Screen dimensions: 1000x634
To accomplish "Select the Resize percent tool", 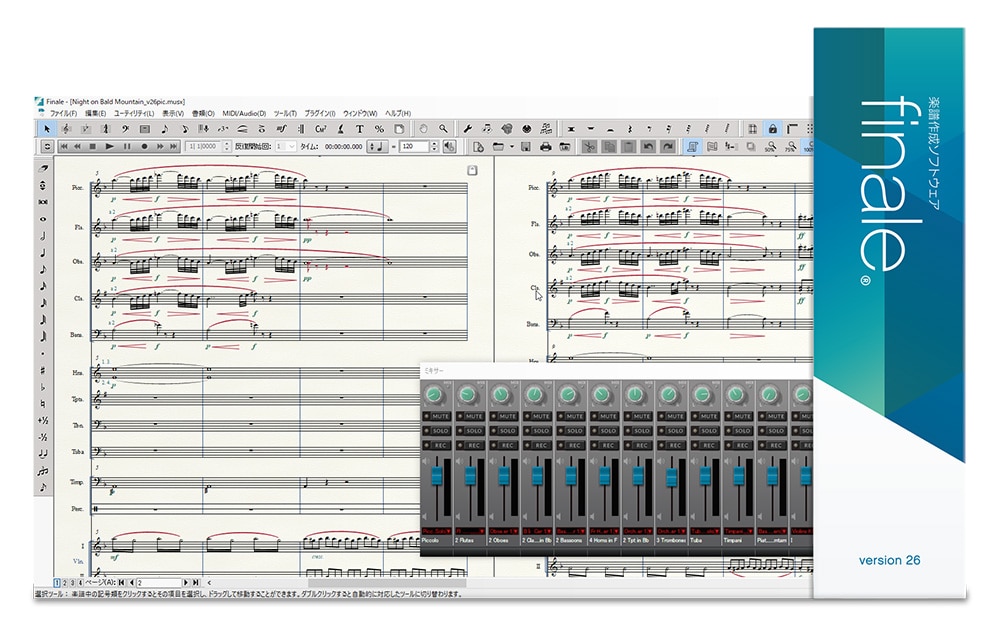I will 379,129.
